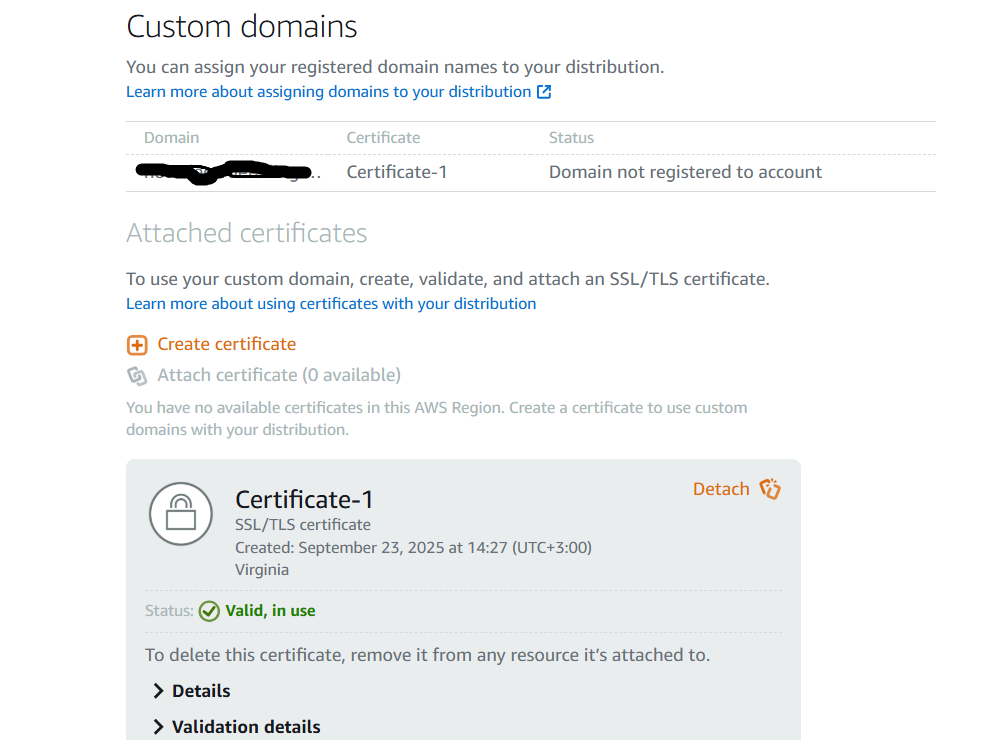Click the redacted domain name in table

(x=225, y=172)
